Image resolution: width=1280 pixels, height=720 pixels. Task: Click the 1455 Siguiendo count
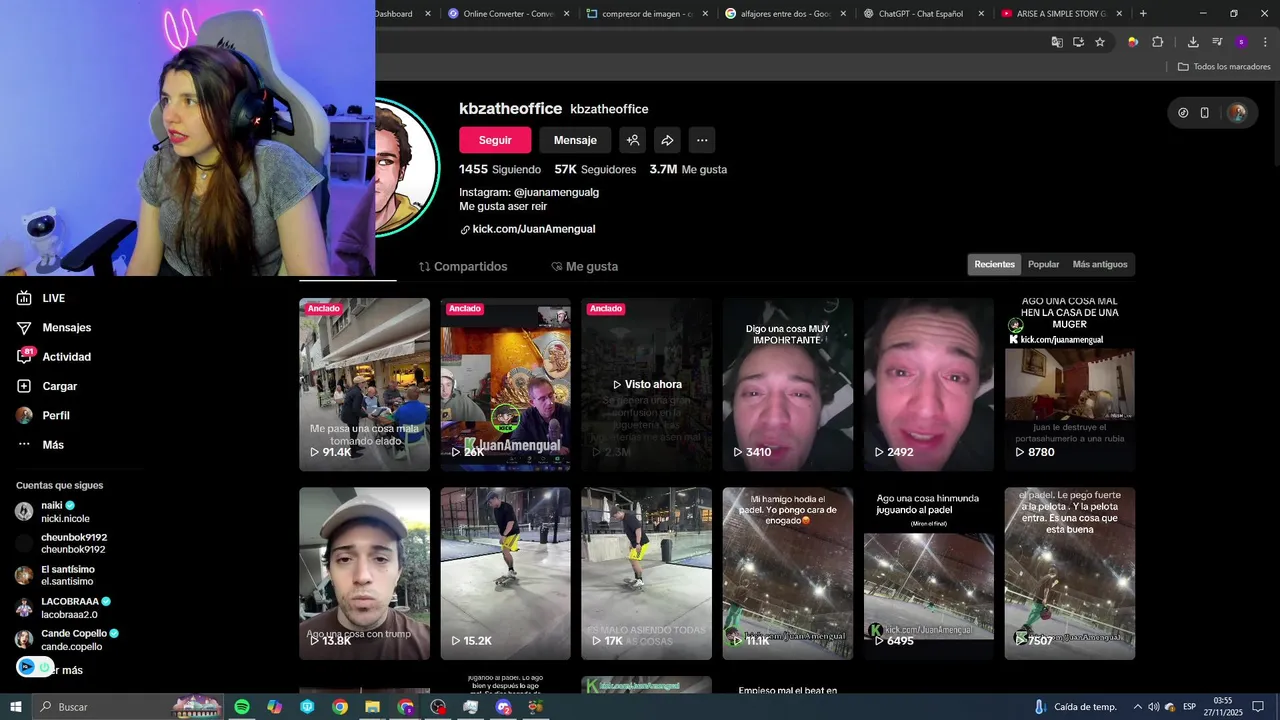tap(500, 170)
